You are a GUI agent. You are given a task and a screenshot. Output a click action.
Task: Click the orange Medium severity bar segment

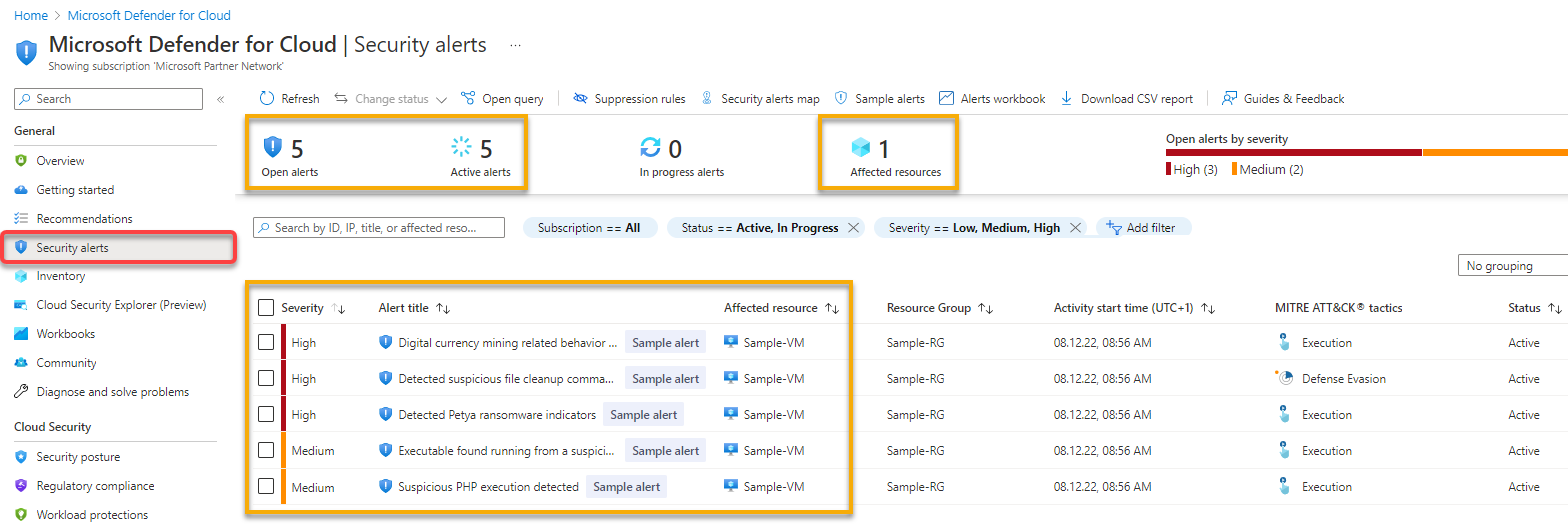(x=1495, y=152)
